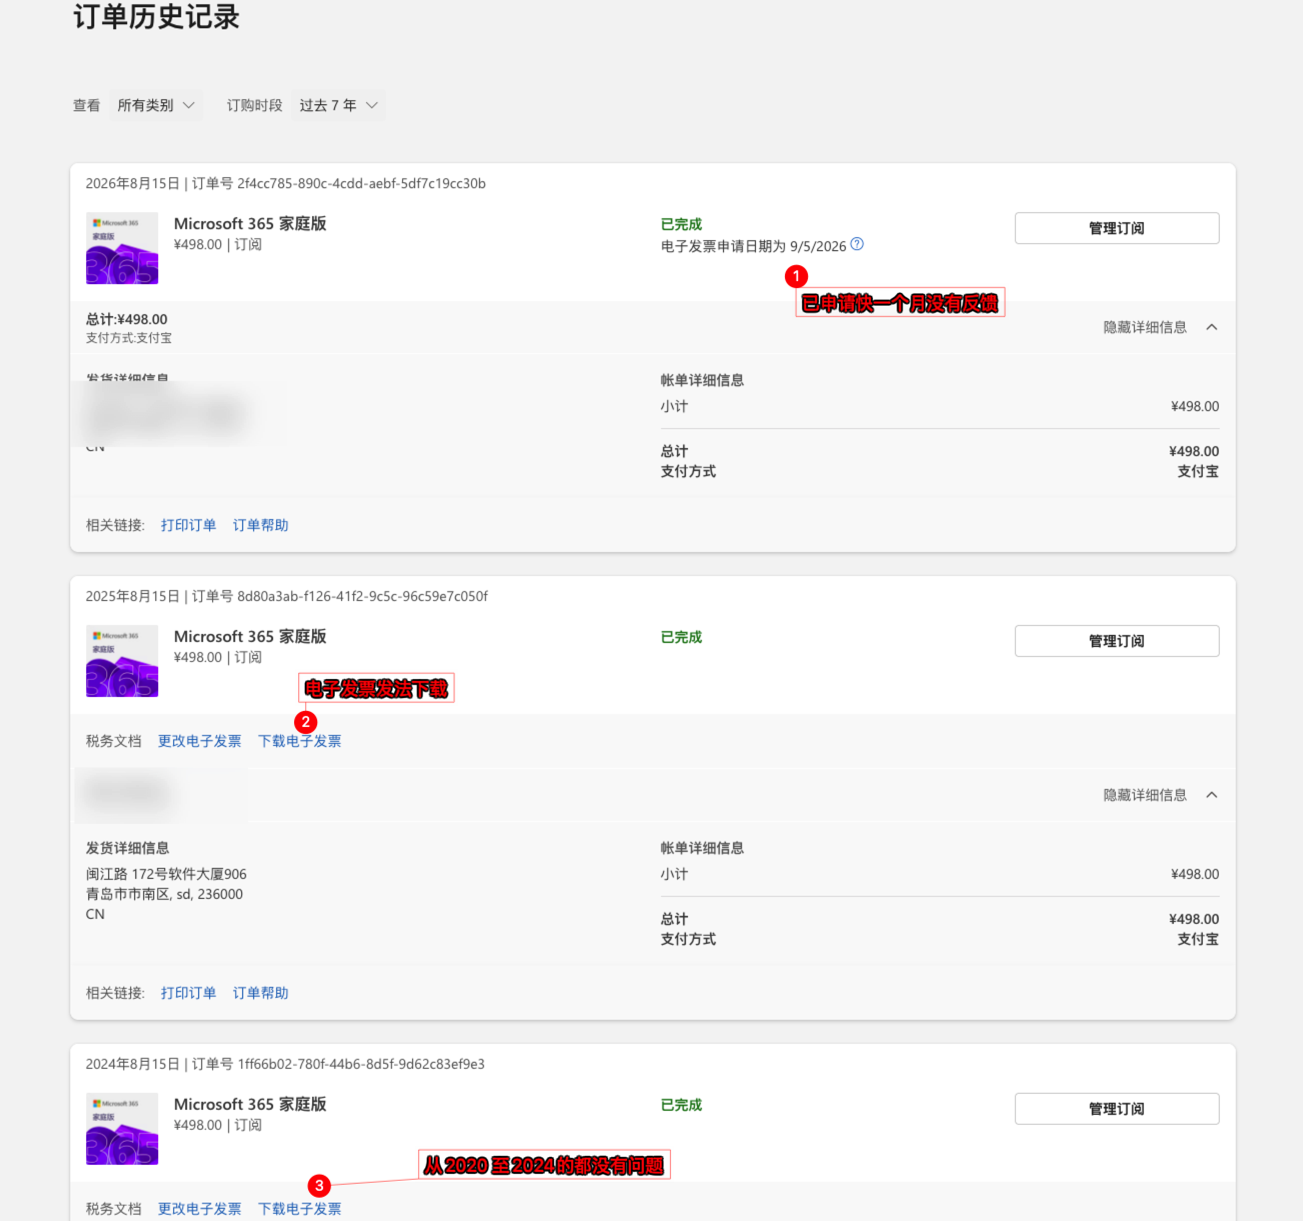
Task: Collapse 隐藏详细信息 in the 2026 order
Action: tap(1160, 327)
